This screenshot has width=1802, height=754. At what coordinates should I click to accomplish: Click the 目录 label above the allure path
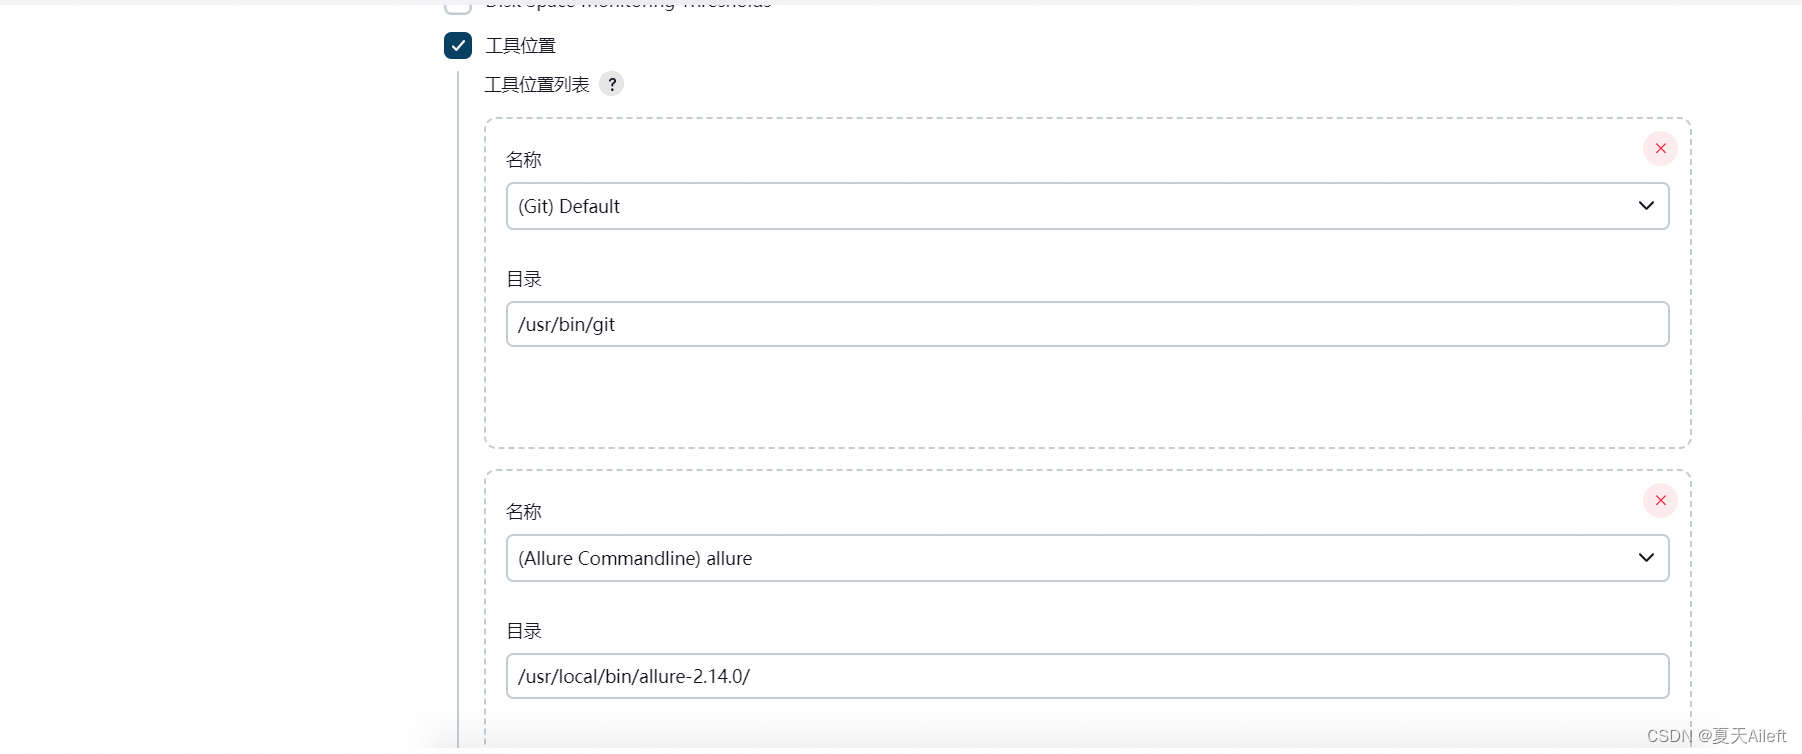point(524,631)
